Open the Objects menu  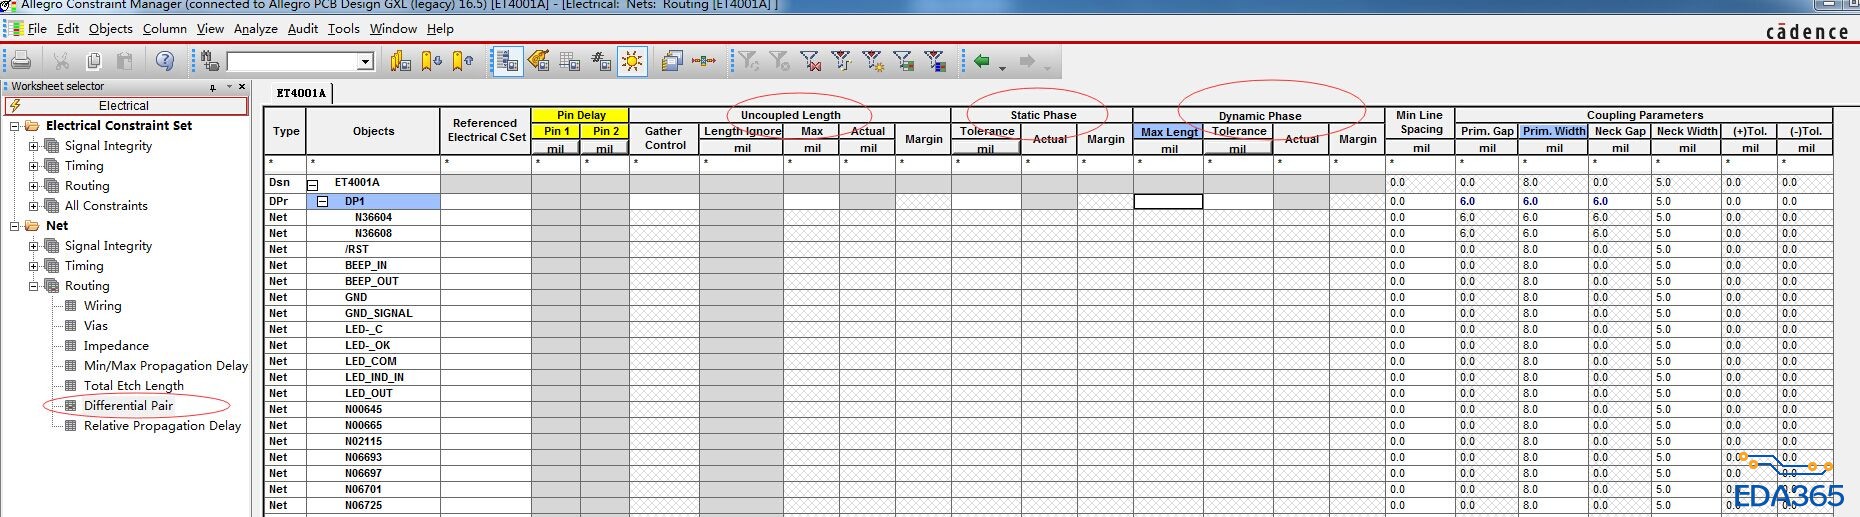pos(110,28)
